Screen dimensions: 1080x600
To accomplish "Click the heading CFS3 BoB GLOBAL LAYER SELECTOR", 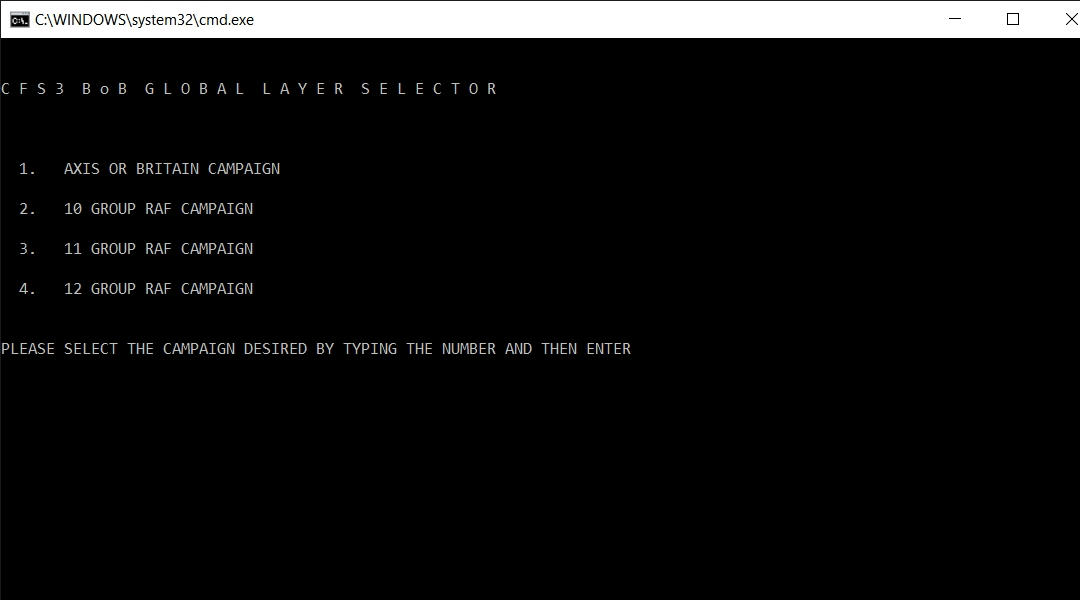I will pyautogui.click(x=249, y=89).
